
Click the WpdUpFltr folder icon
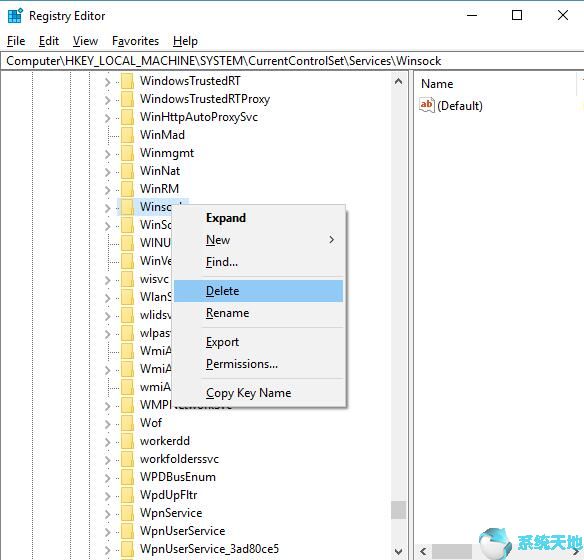[x=127, y=495]
